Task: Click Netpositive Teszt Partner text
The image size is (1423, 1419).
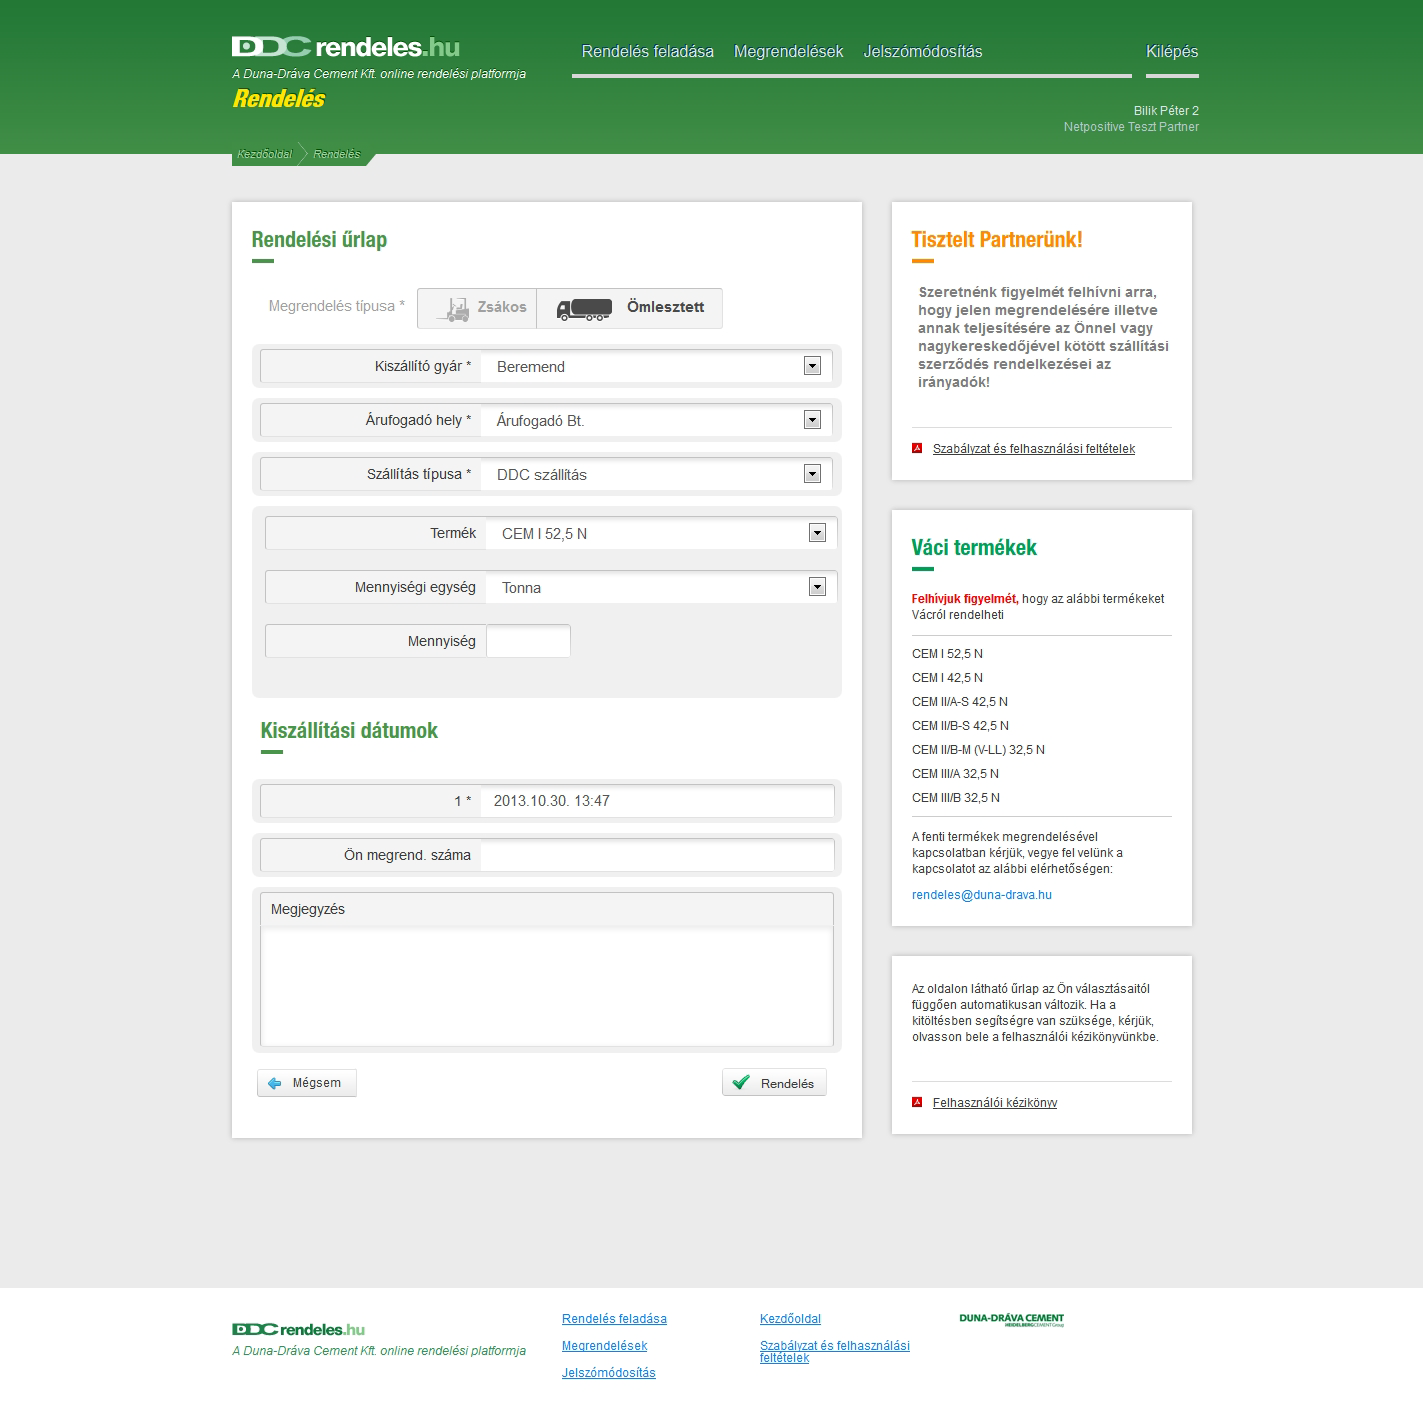Action: click(x=1131, y=127)
